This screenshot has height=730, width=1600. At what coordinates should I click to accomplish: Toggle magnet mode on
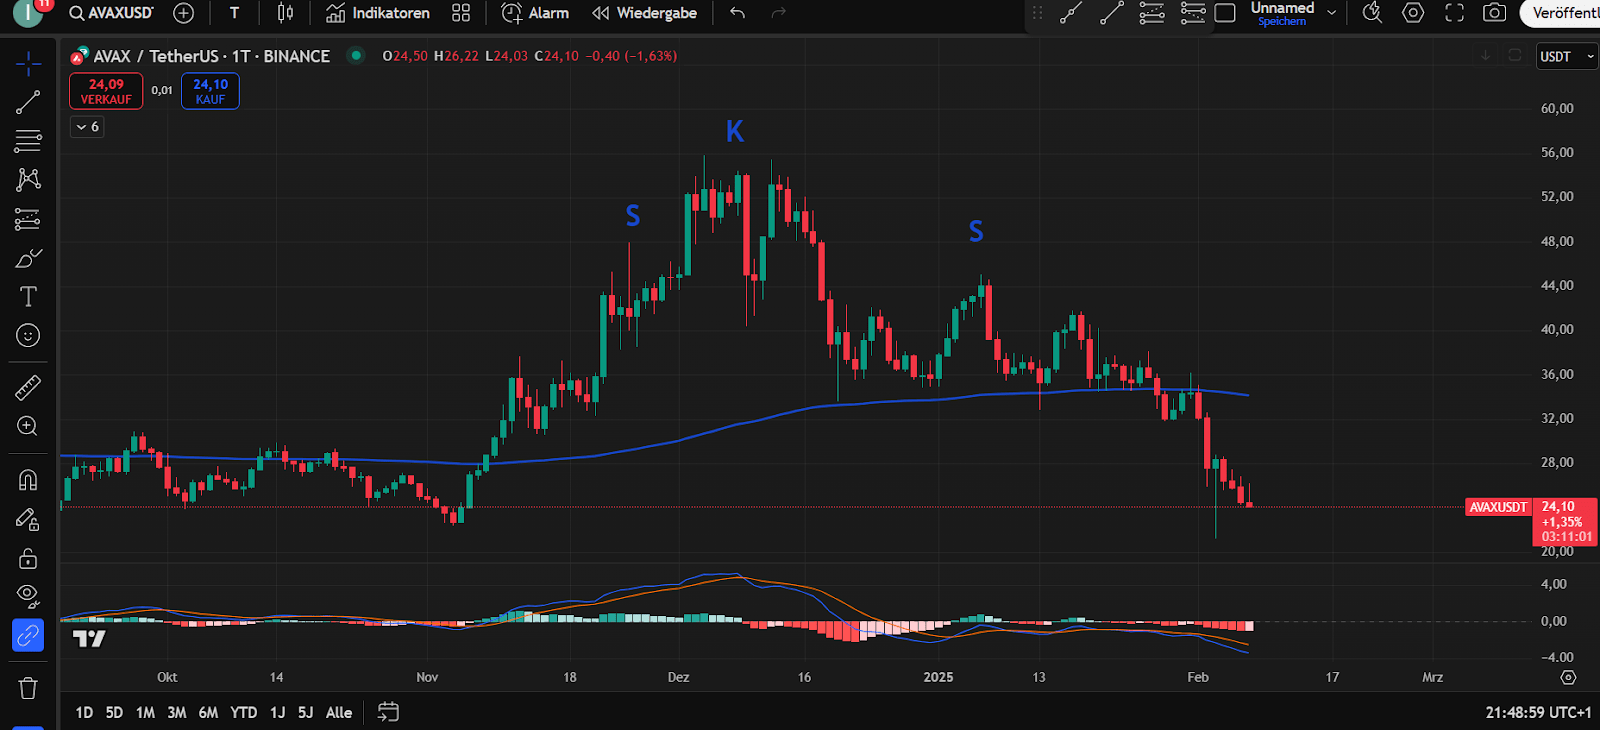28,480
